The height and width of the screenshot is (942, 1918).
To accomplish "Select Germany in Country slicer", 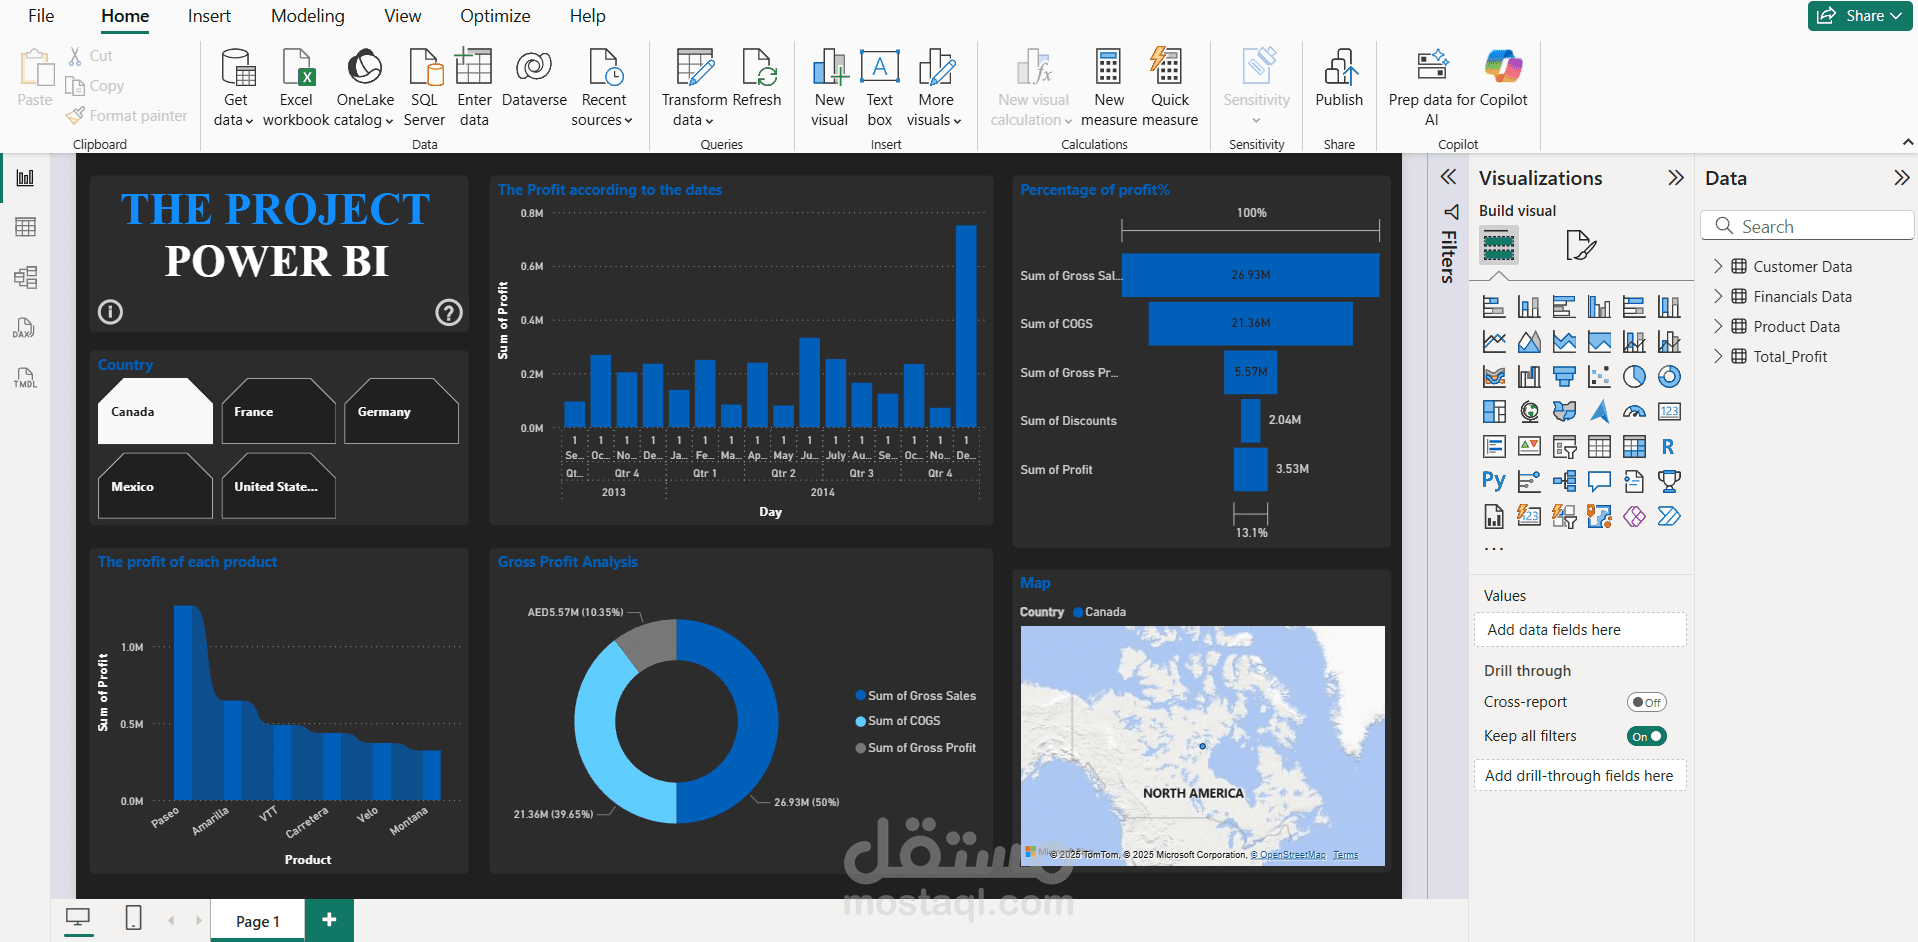I will (x=401, y=411).
